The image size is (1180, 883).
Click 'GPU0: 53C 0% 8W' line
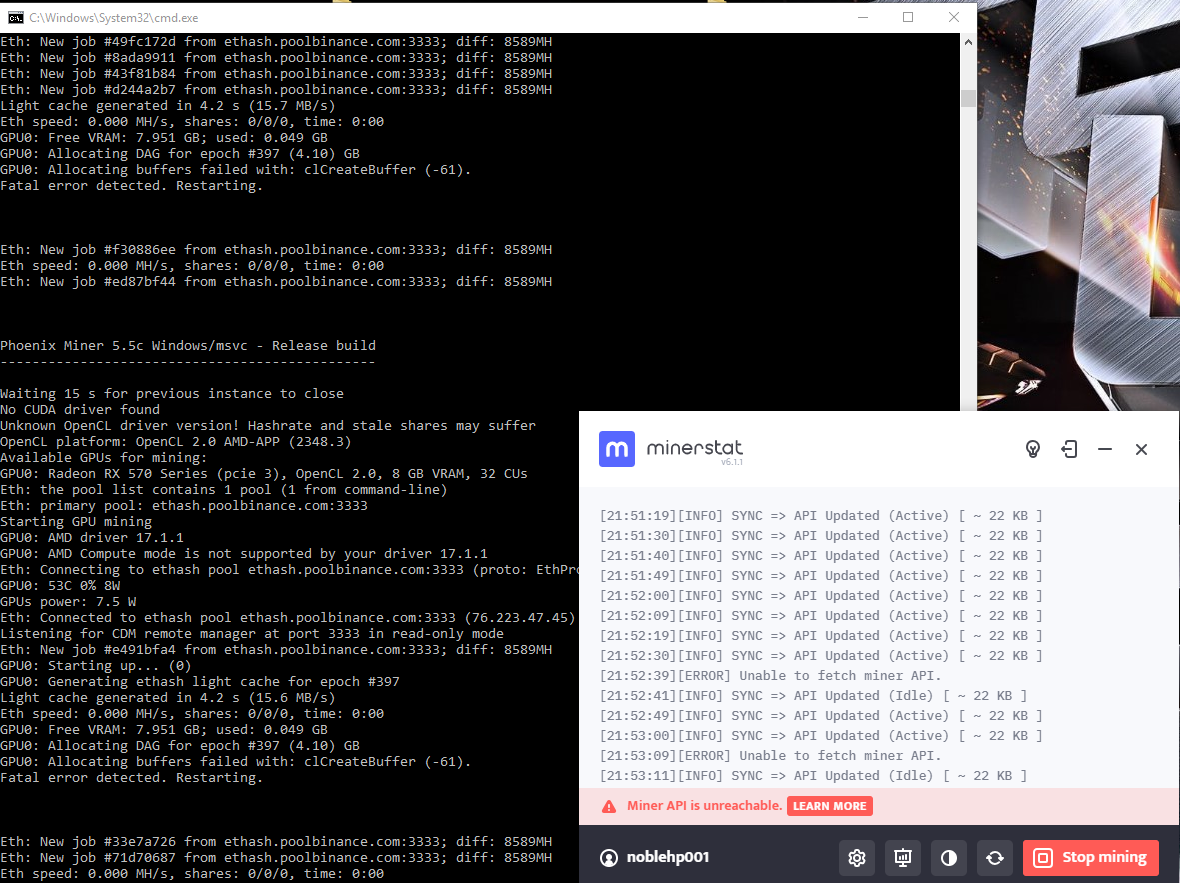60,586
